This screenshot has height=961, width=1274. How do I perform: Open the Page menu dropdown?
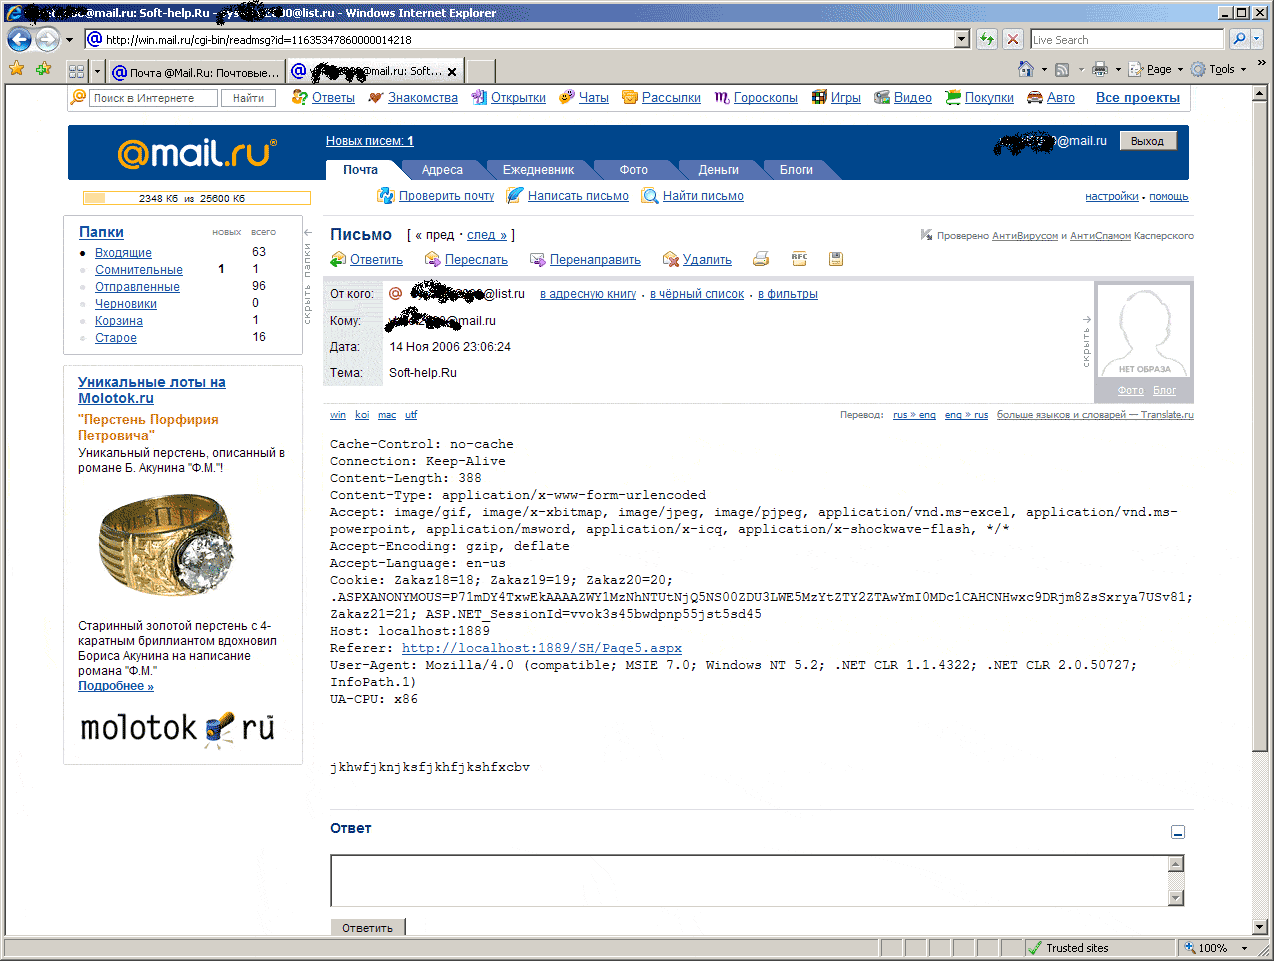coord(1156,69)
